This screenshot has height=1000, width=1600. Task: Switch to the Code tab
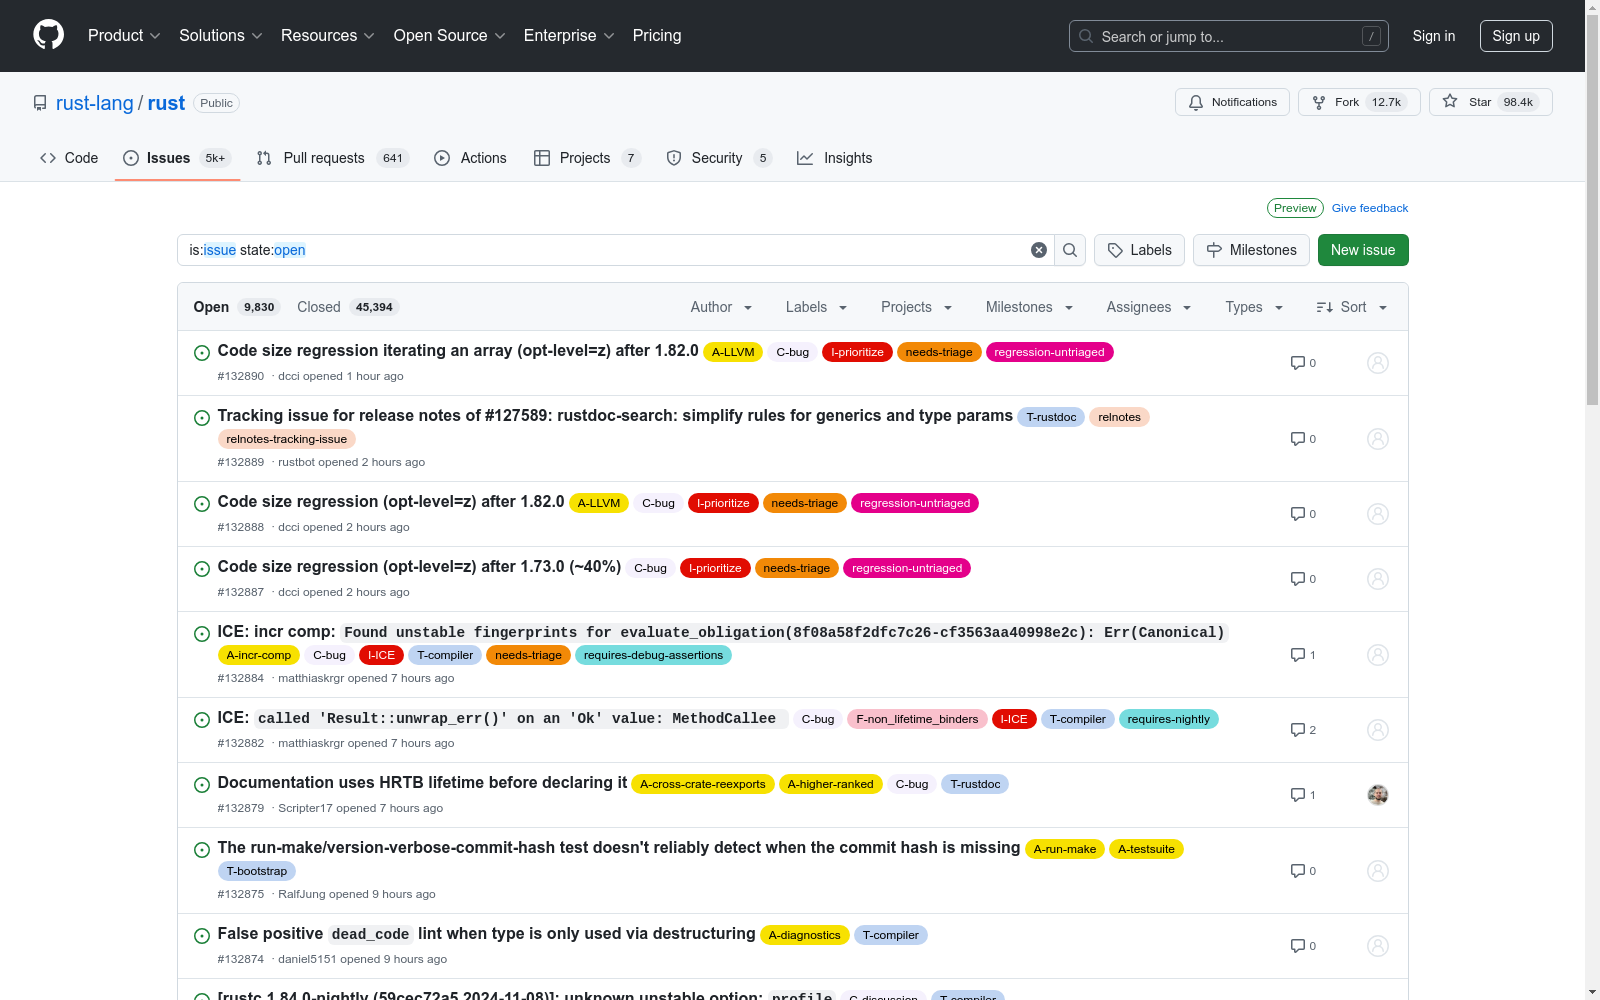click(x=69, y=158)
